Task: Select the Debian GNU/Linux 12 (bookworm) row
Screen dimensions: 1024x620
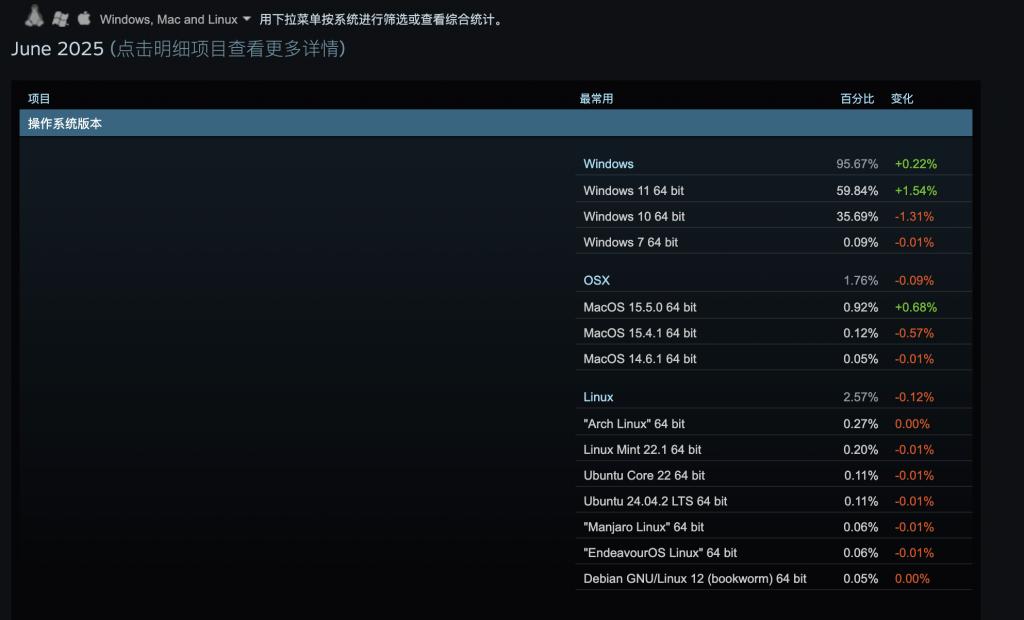Action: (774, 579)
